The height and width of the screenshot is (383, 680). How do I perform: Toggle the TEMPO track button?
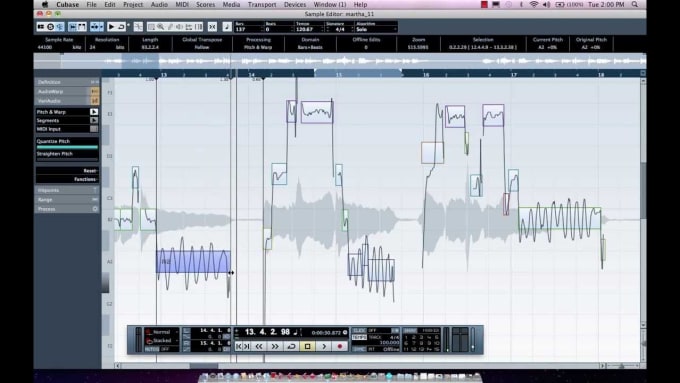(x=359, y=337)
